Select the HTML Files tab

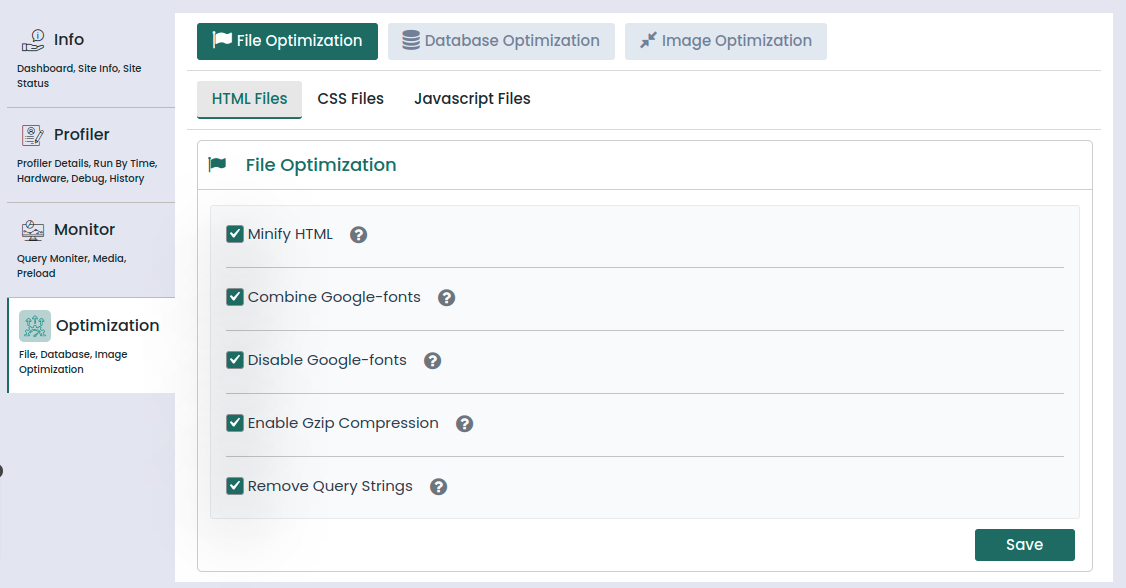click(x=250, y=99)
